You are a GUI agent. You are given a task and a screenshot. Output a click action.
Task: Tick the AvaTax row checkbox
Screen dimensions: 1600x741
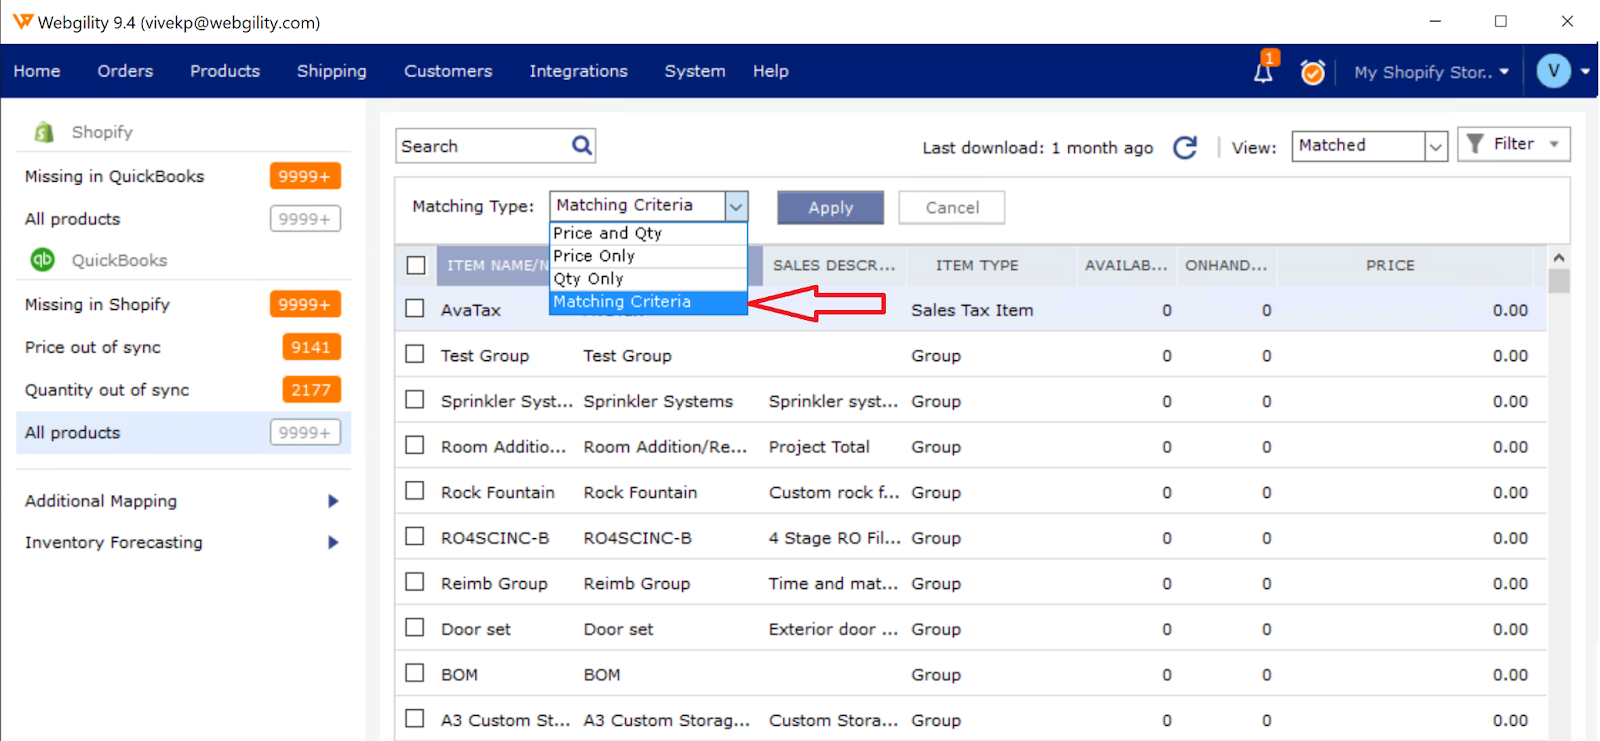[x=415, y=309]
